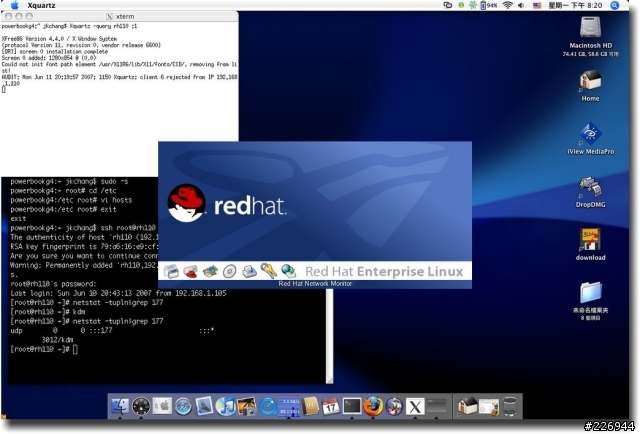Click the Terminal window scrollbar
The image size is (640, 434).
(x=329, y=336)
